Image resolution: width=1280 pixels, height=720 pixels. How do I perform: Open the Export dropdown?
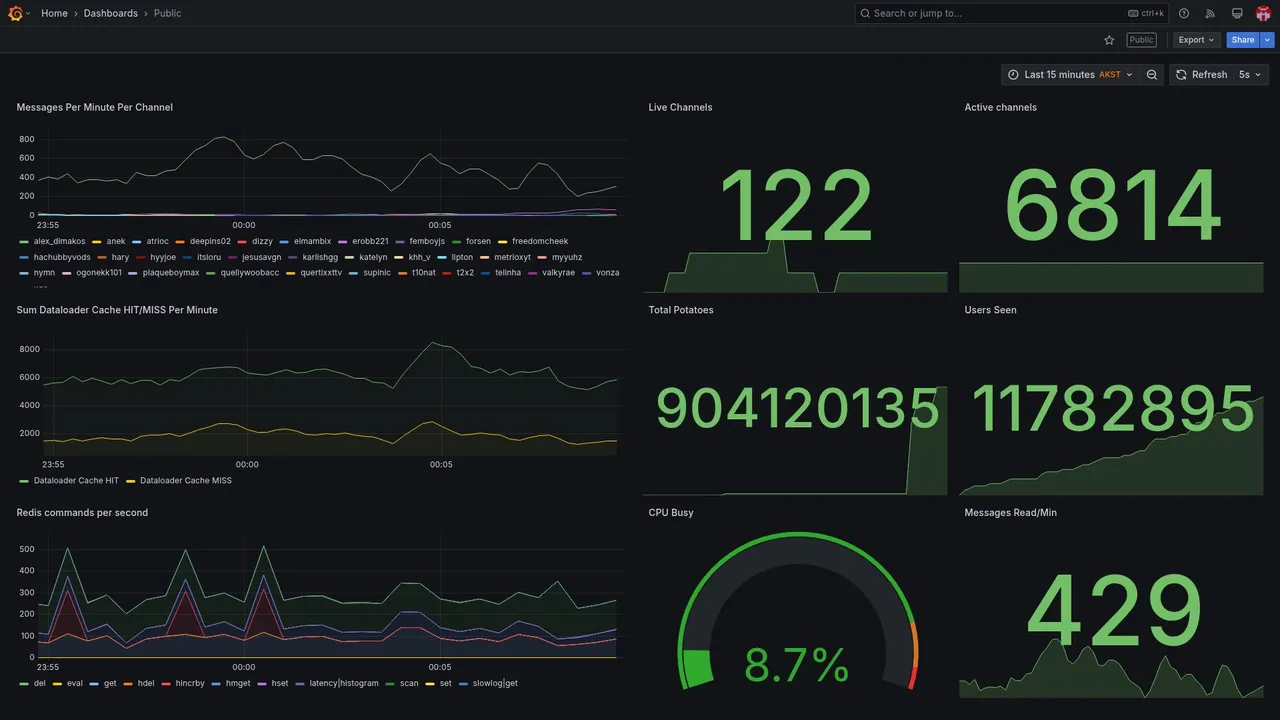[x=1196, y=40]
